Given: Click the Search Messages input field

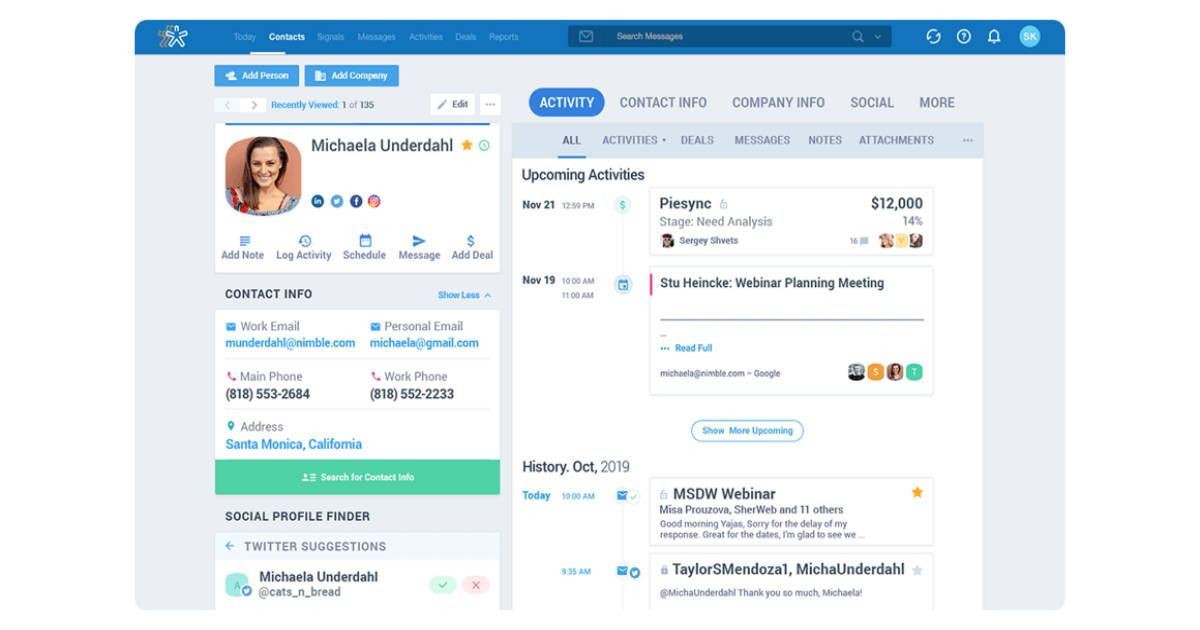Looking at the screenshot, I should tap(720, 35).
